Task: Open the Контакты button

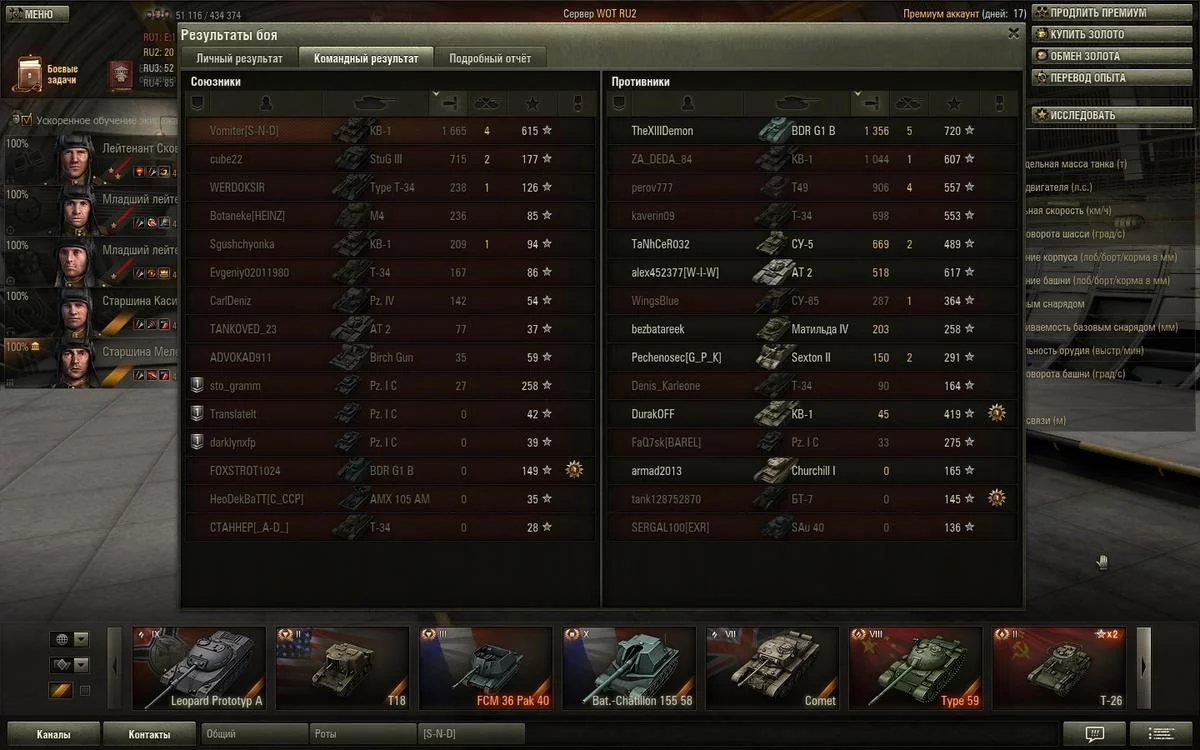Action: [149, 734]
